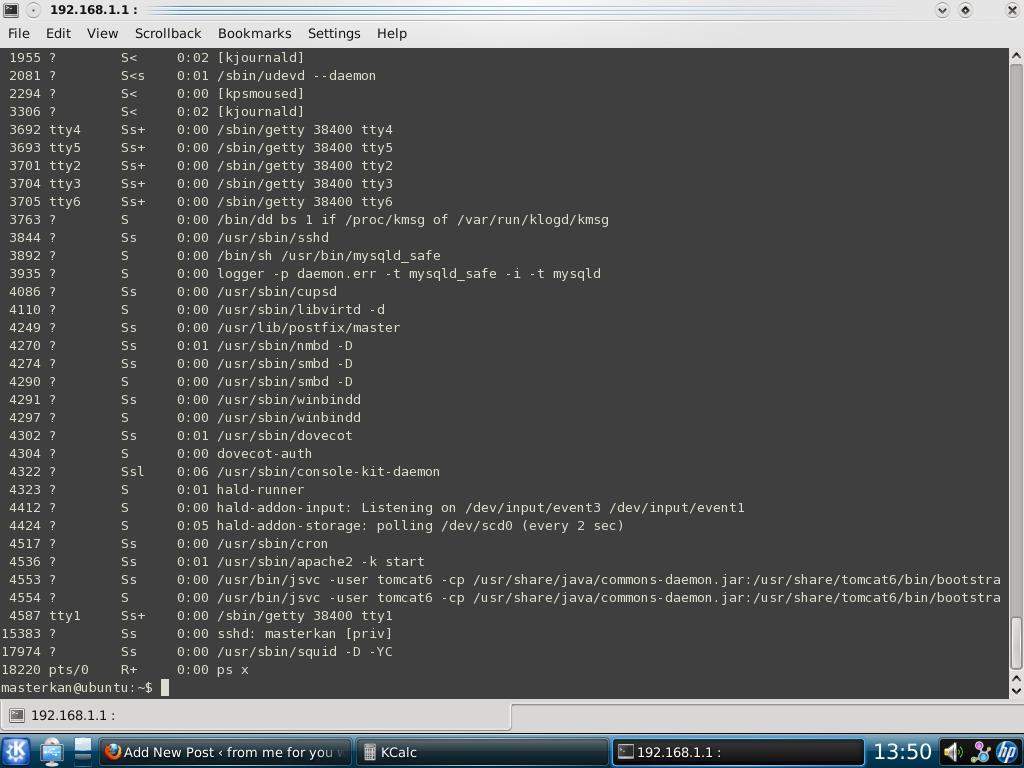Click the Firefox icon in taskbar
1024x768 pixels.
click(112, 752)
